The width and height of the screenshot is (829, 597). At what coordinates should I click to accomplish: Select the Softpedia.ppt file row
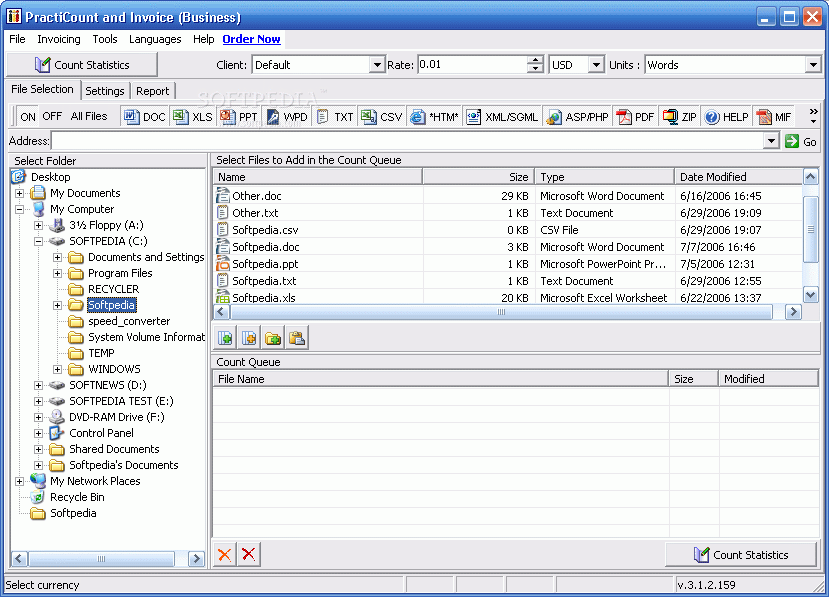click(x=508, y=264)
